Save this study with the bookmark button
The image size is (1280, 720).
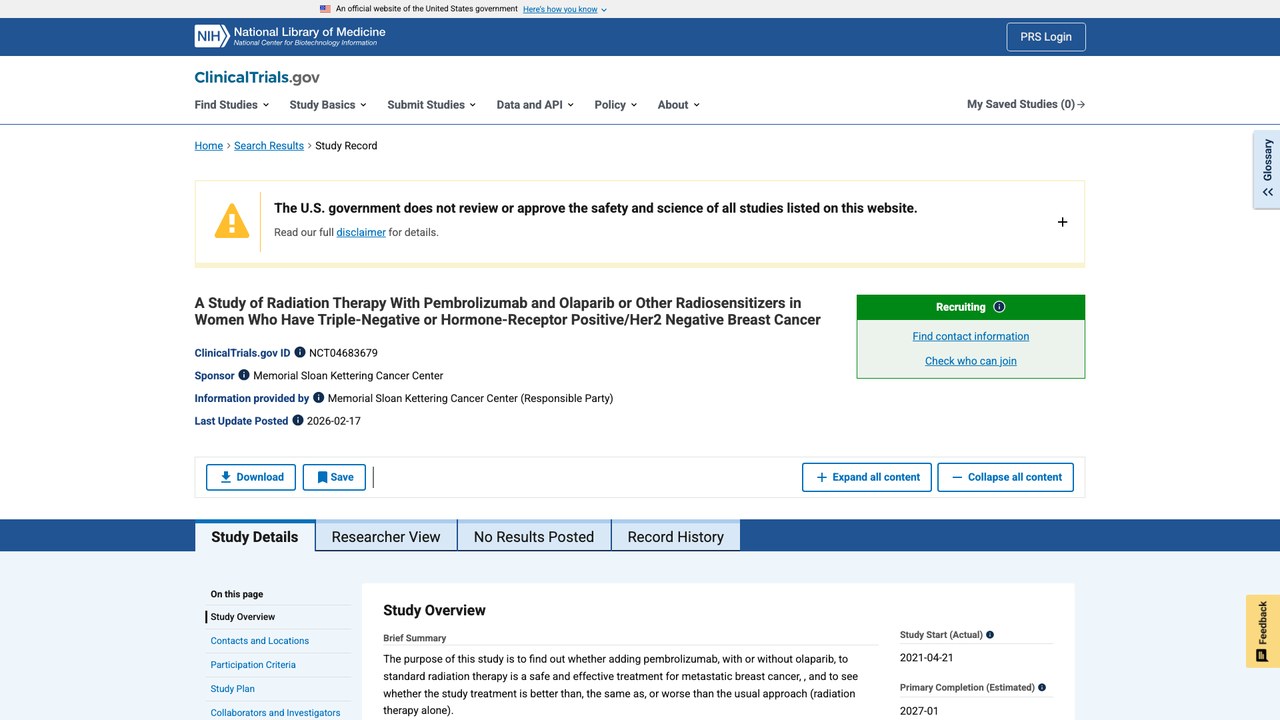334,477
